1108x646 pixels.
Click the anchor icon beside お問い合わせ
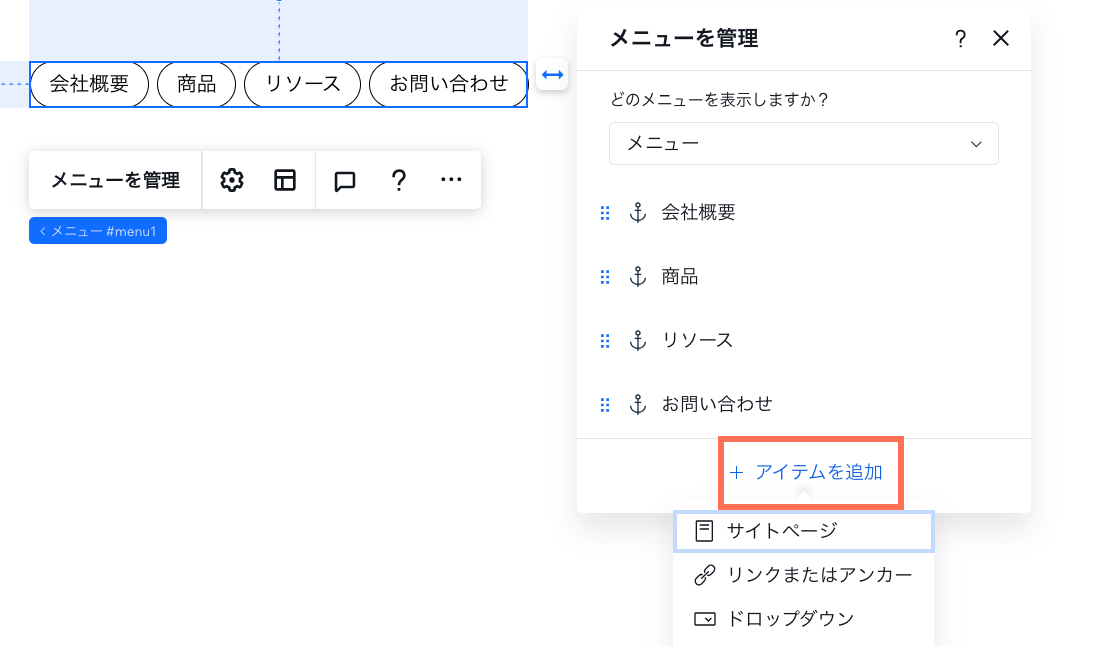[638, 404]
